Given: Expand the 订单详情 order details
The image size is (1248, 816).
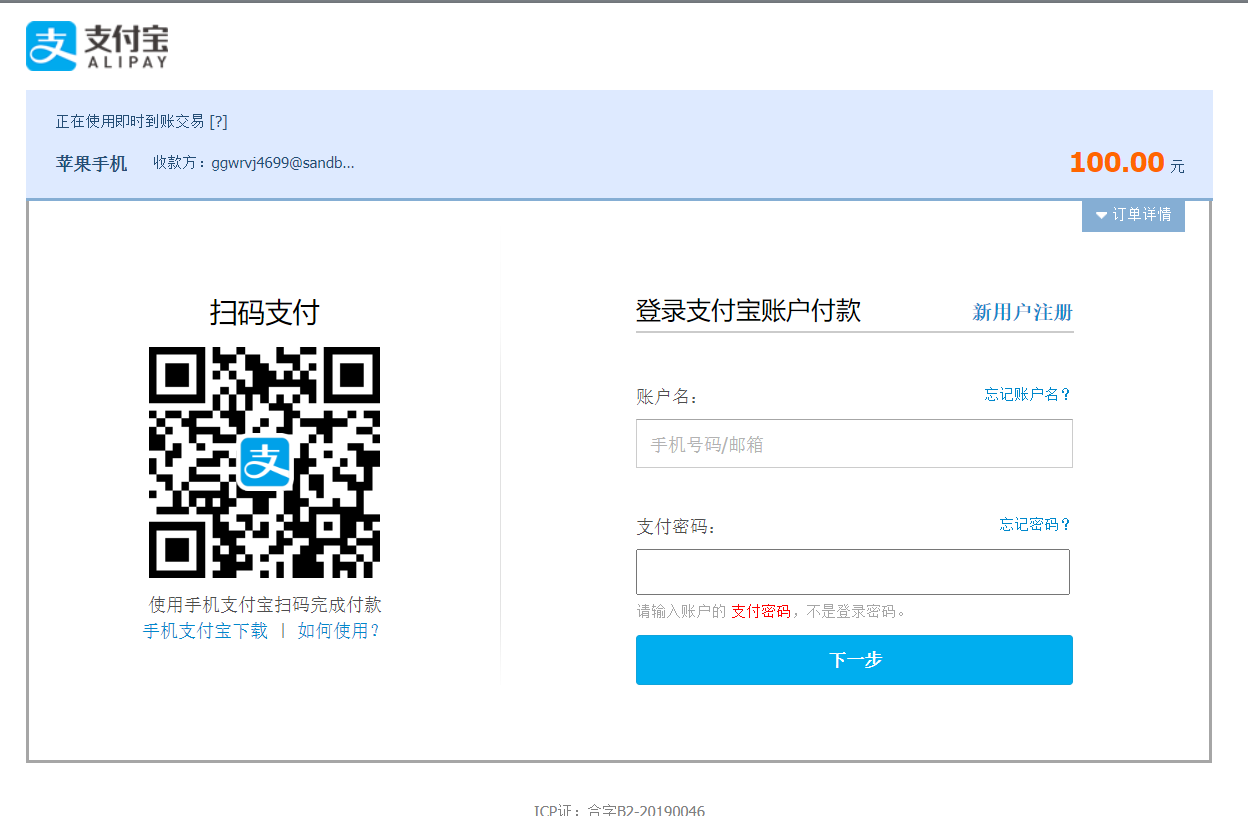Looking at the screenshot, I should coord(1133,215).
